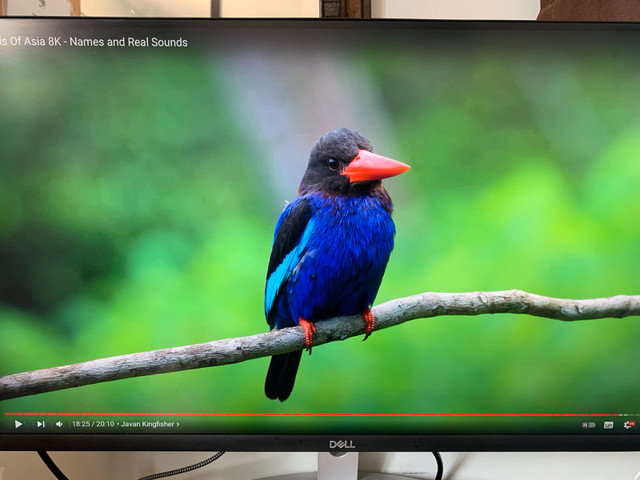Jump to the unplayed end of the timeline
The image size is (640, 480).
point(630,414)
